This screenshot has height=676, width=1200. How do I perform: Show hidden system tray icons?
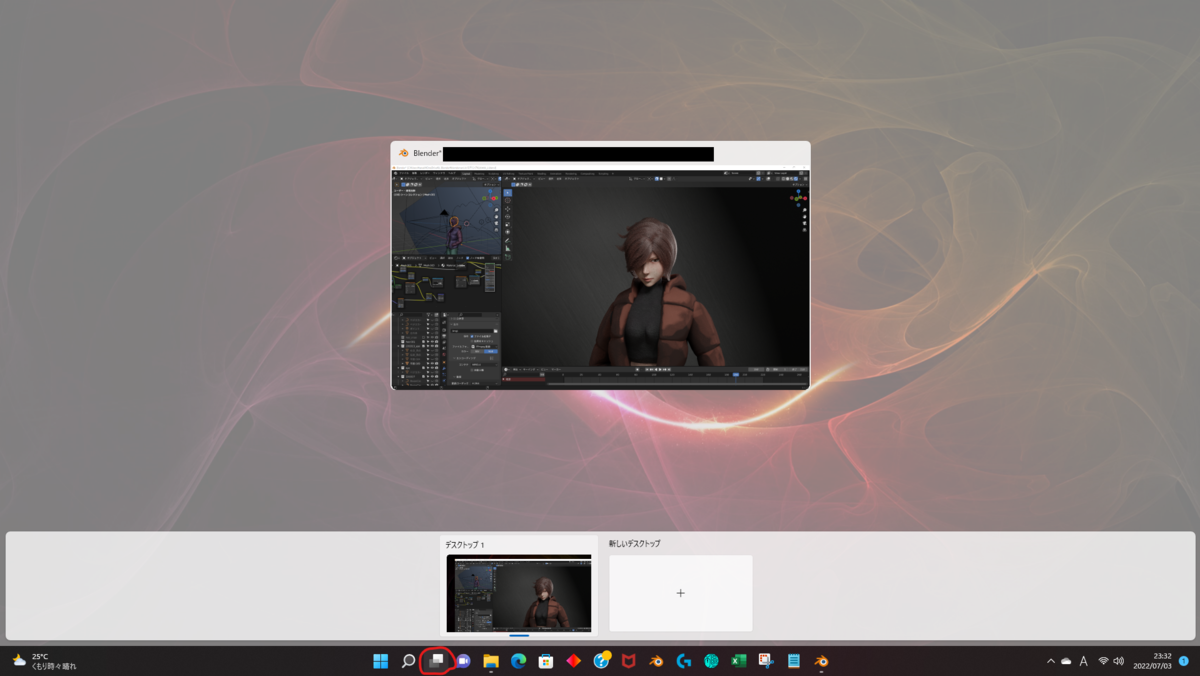point(1050,661)
